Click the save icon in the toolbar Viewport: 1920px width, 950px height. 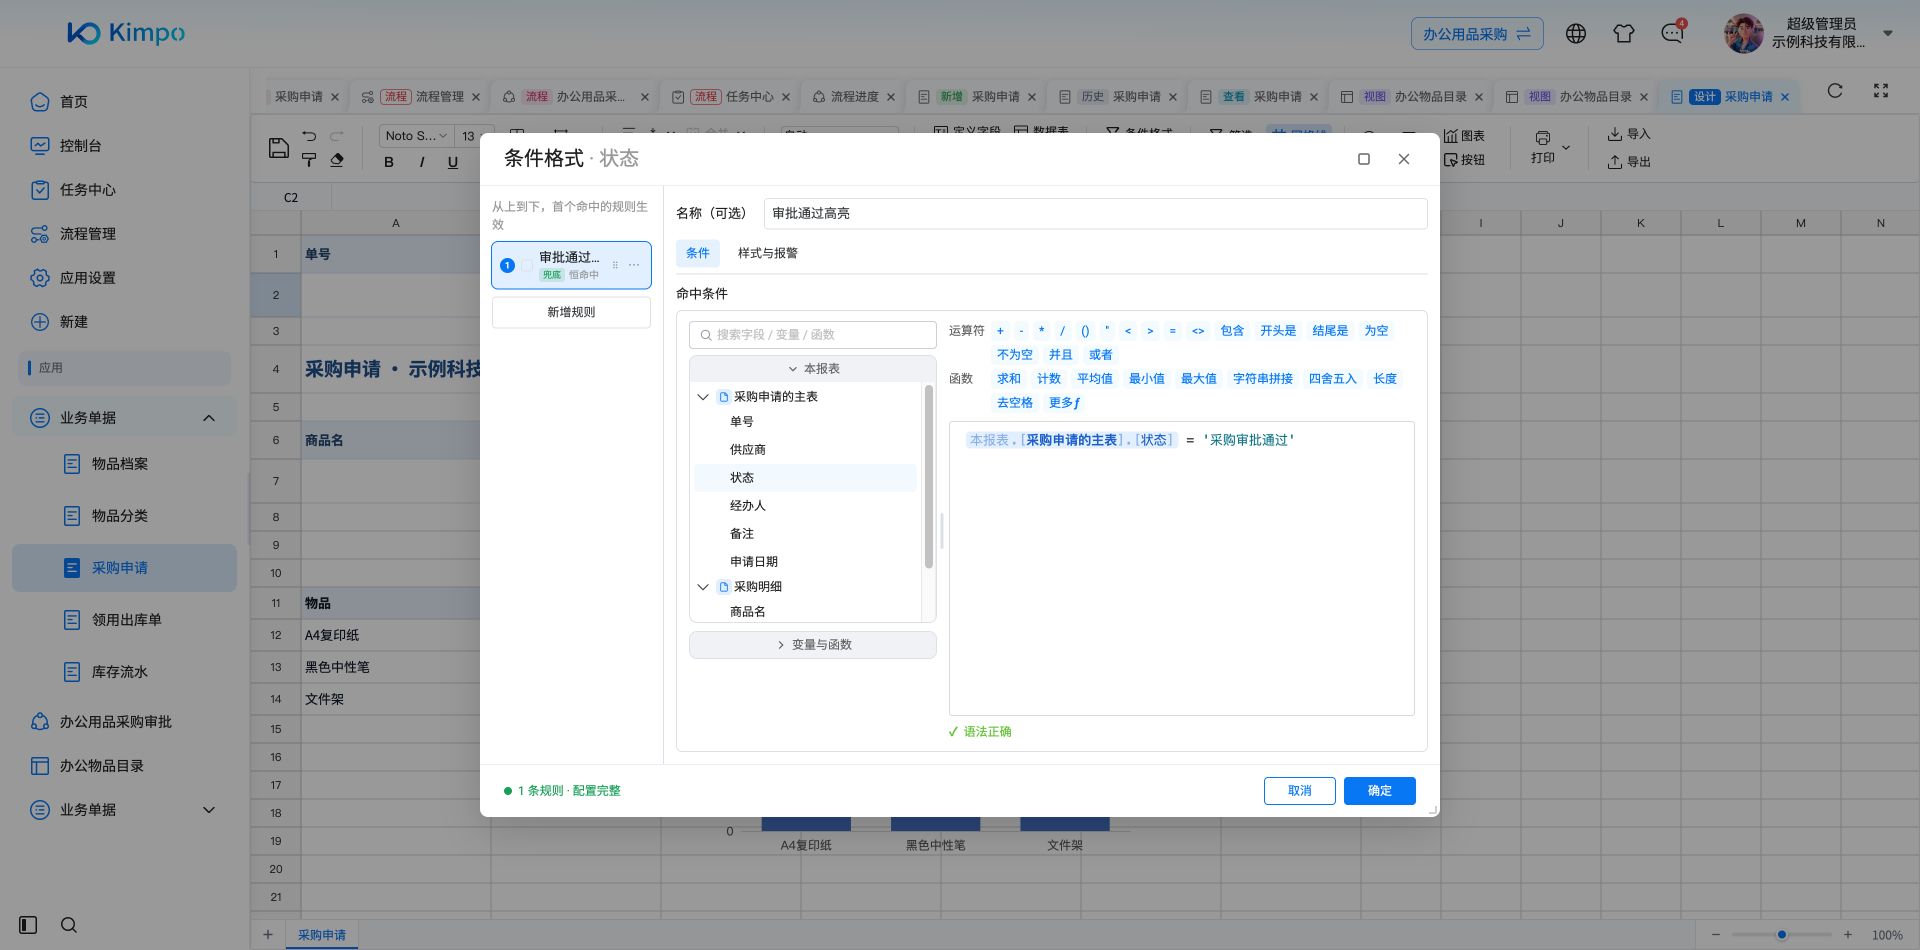279,148
